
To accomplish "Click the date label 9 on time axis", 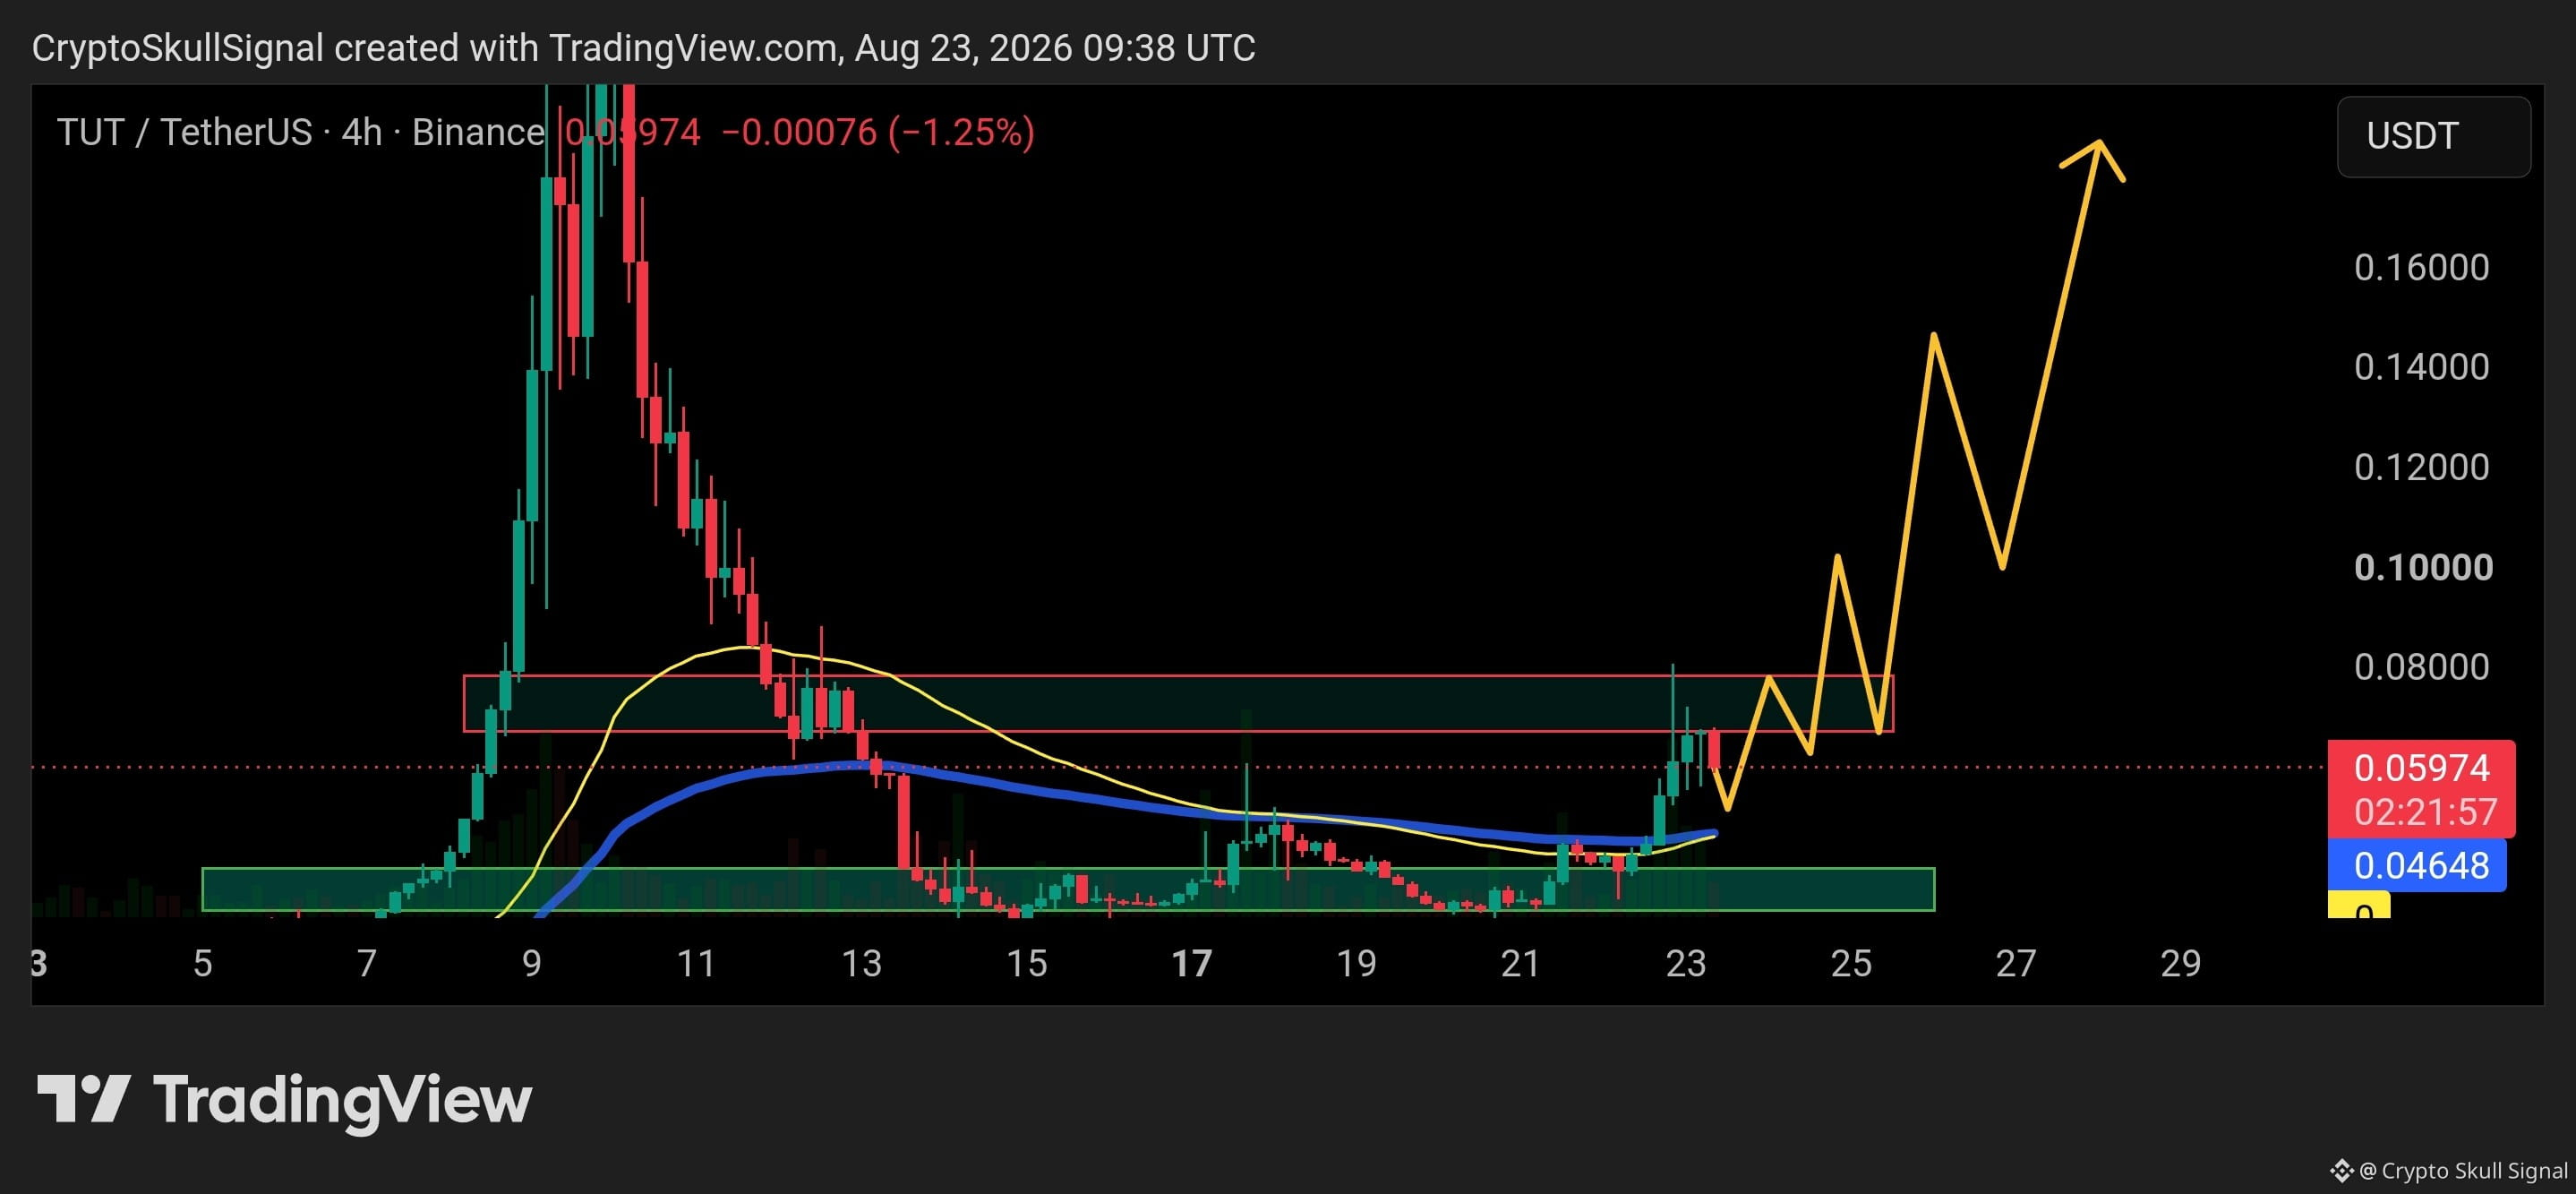I will [x=532, y=963].
